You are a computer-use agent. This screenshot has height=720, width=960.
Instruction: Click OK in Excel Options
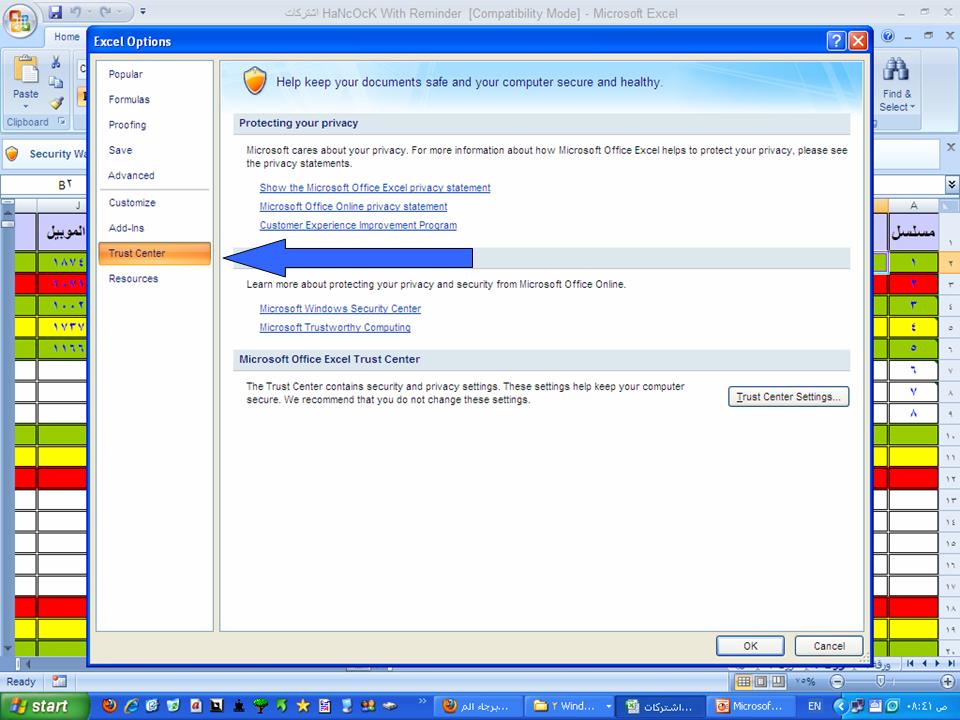pos(750,646)
